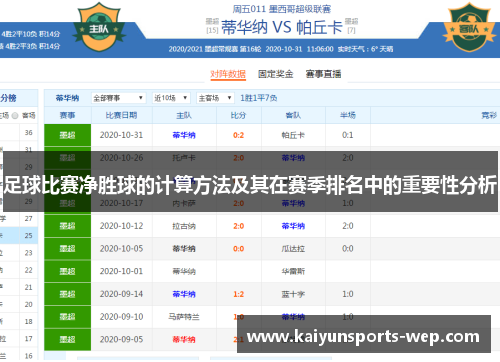The height and width of the screenshot is (362, 500).
Task: Click the date 2020-10-01 in the table
Action: pyautogui.click(x=121, y=271)
